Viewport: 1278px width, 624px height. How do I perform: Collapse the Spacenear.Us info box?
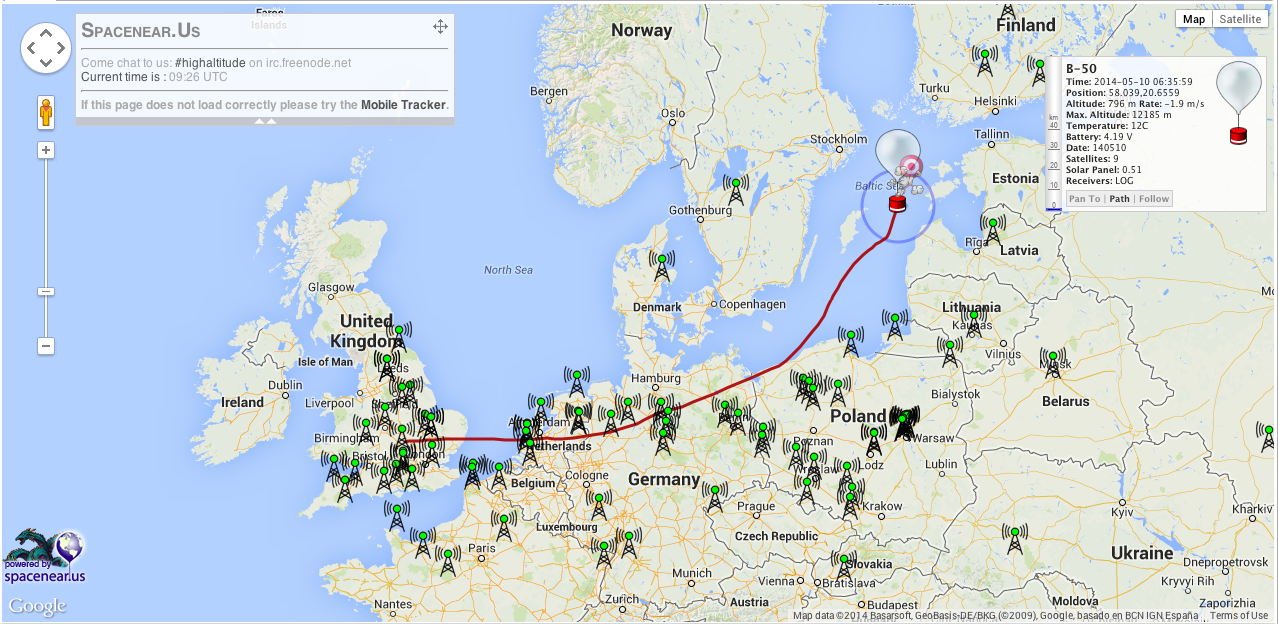[x=265, y=121]
